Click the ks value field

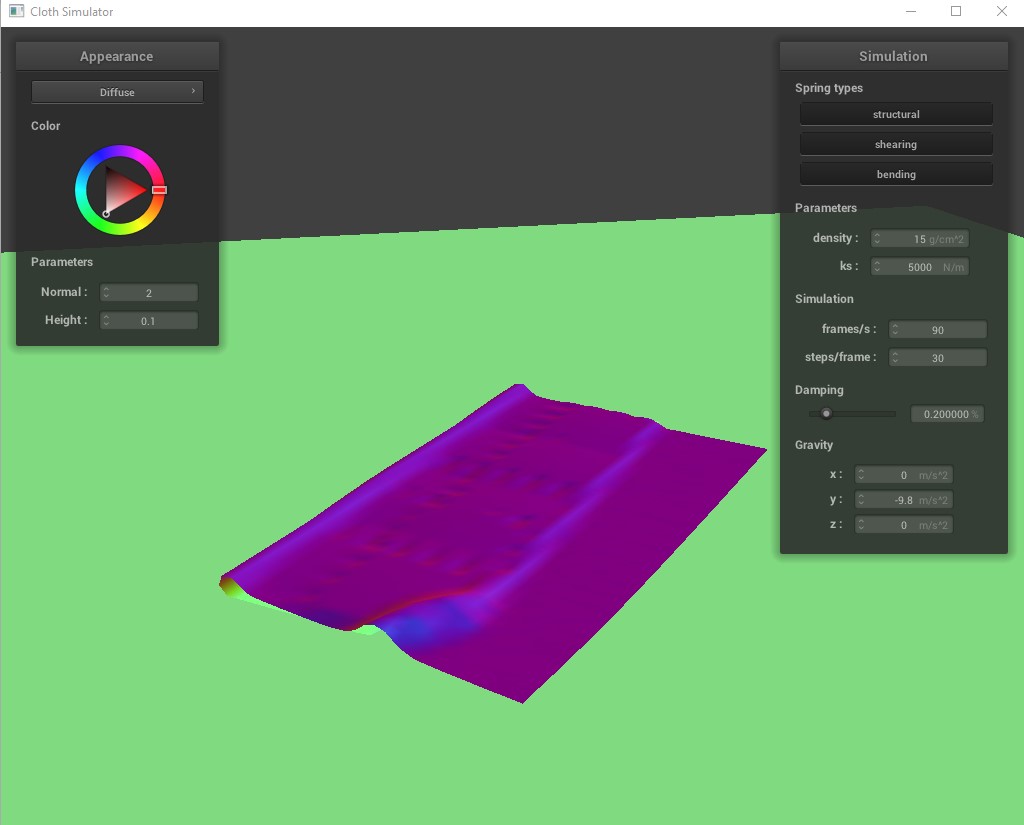(x=920, y=267)
